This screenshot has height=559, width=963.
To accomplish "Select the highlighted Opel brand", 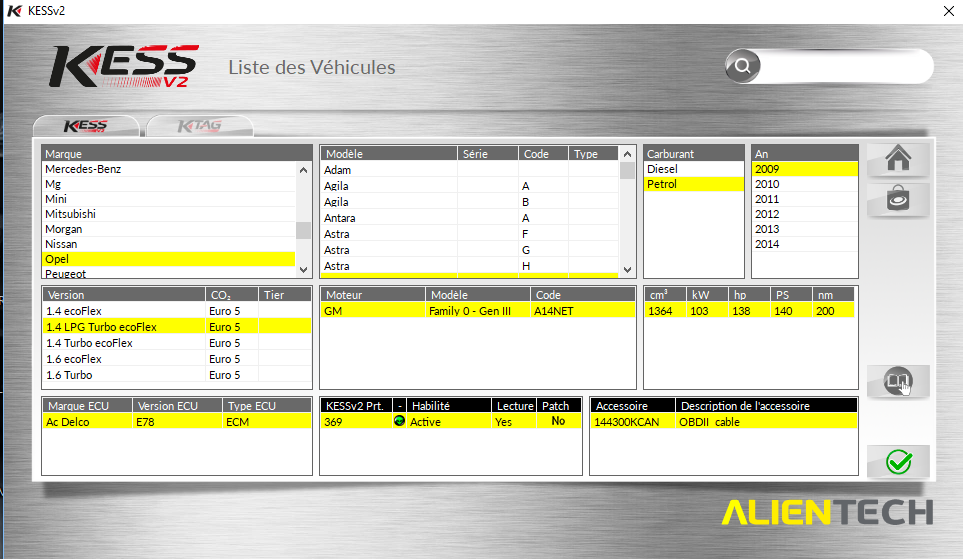I will pos(169,259).
